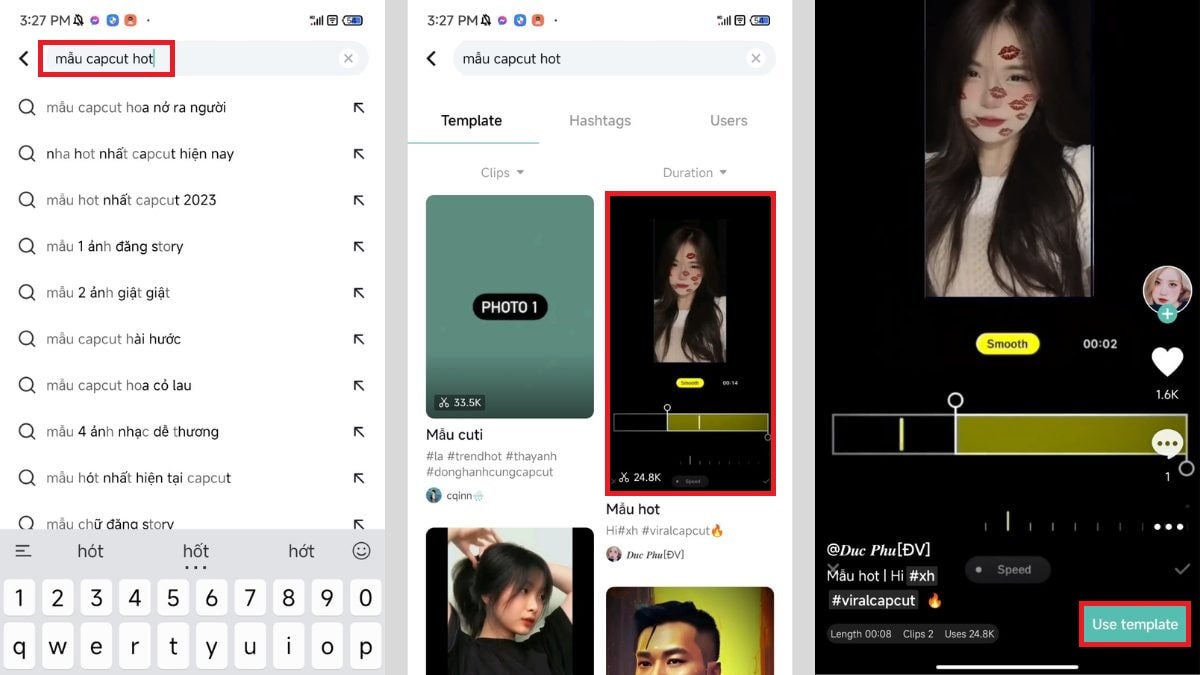The image size is (1200, 675).
Task: Follow the creator via the plus icon
Action: (x=1168, y=314)
